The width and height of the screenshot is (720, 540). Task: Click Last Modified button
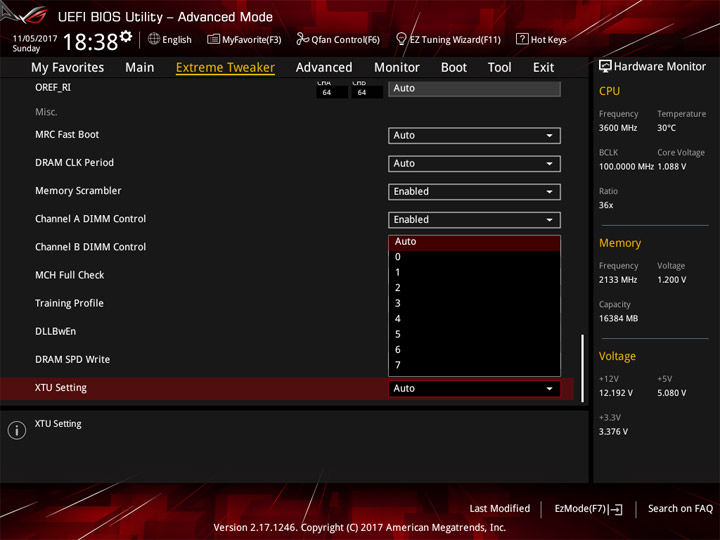click(x=500, y=509)
